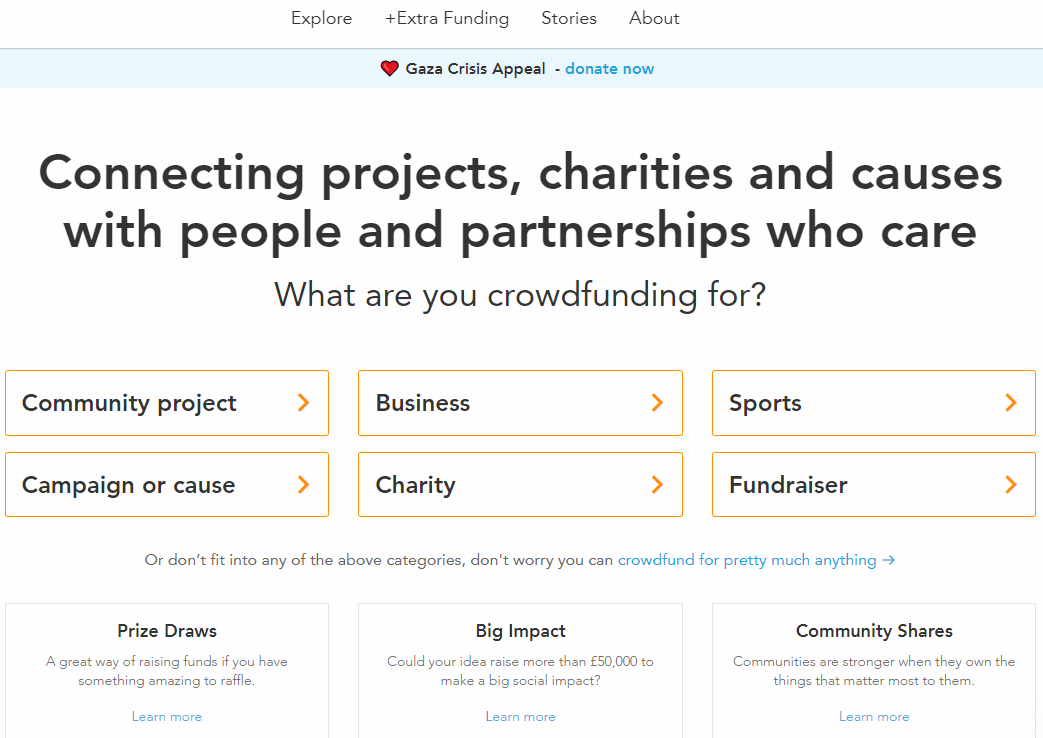1043x738 pixels.
Task: Click the donate now link
Action: [x=610, y=69]
